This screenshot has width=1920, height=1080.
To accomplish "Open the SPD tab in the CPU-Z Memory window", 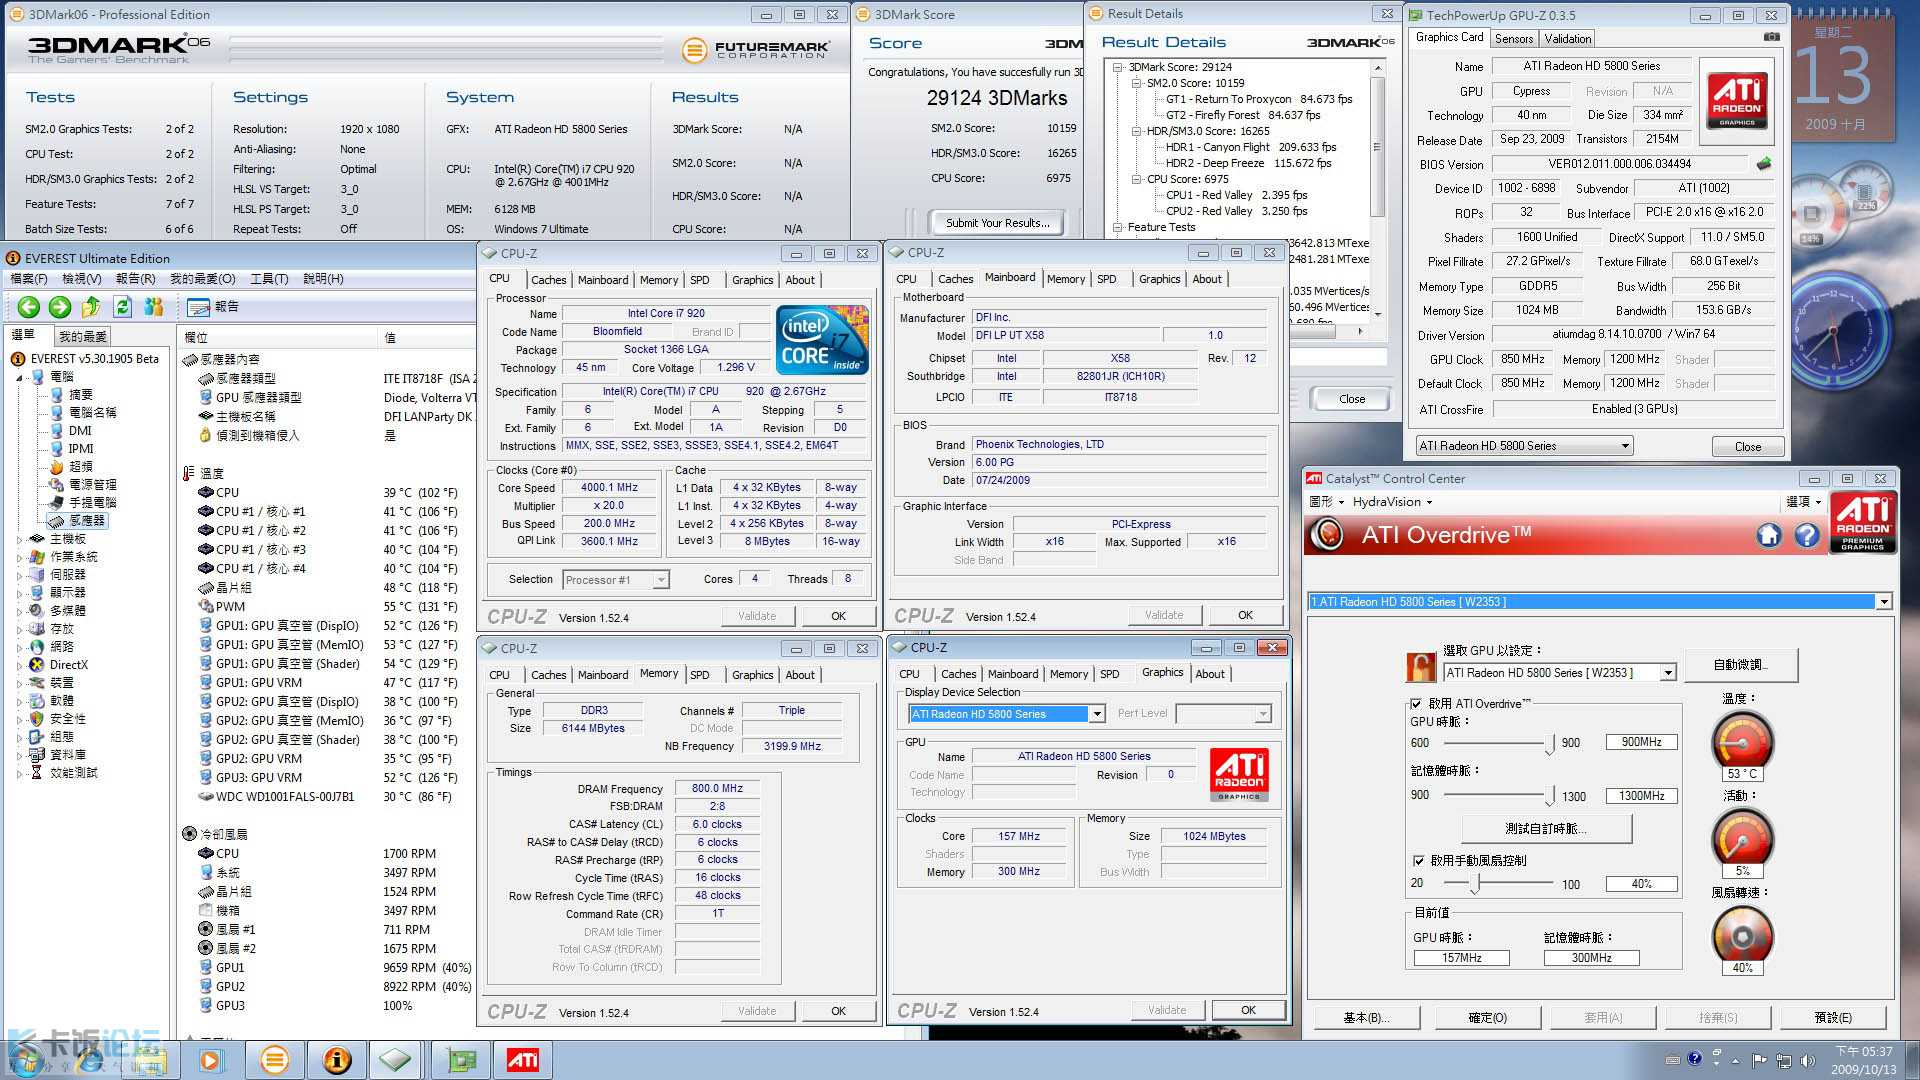I will (699, 675).
